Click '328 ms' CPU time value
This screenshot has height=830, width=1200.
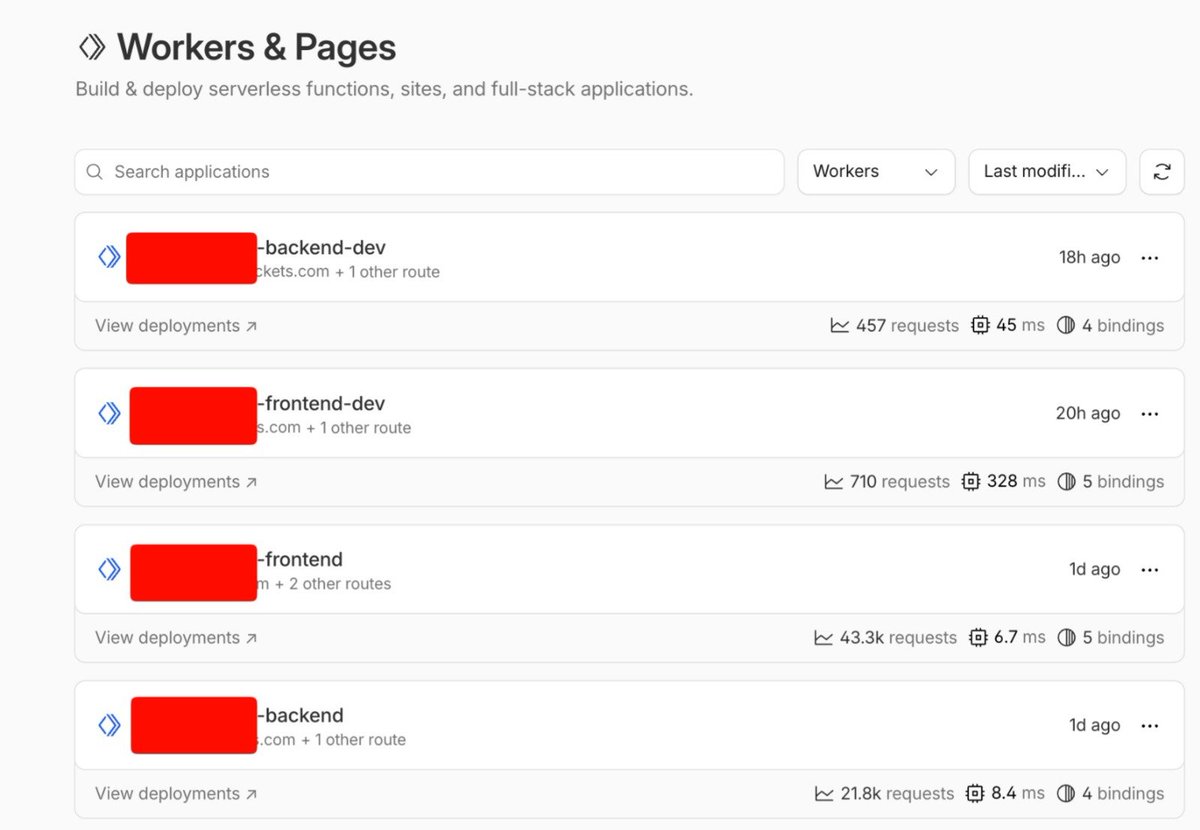click(1016, 481)
